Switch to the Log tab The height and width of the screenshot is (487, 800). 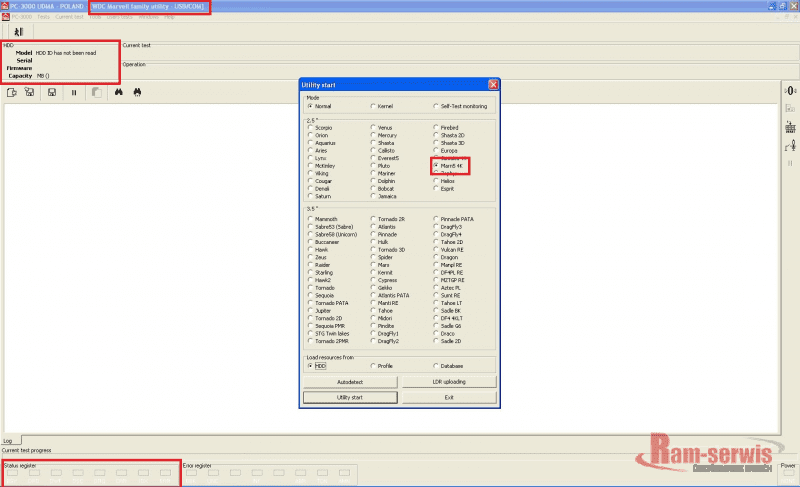pos(8,441)
